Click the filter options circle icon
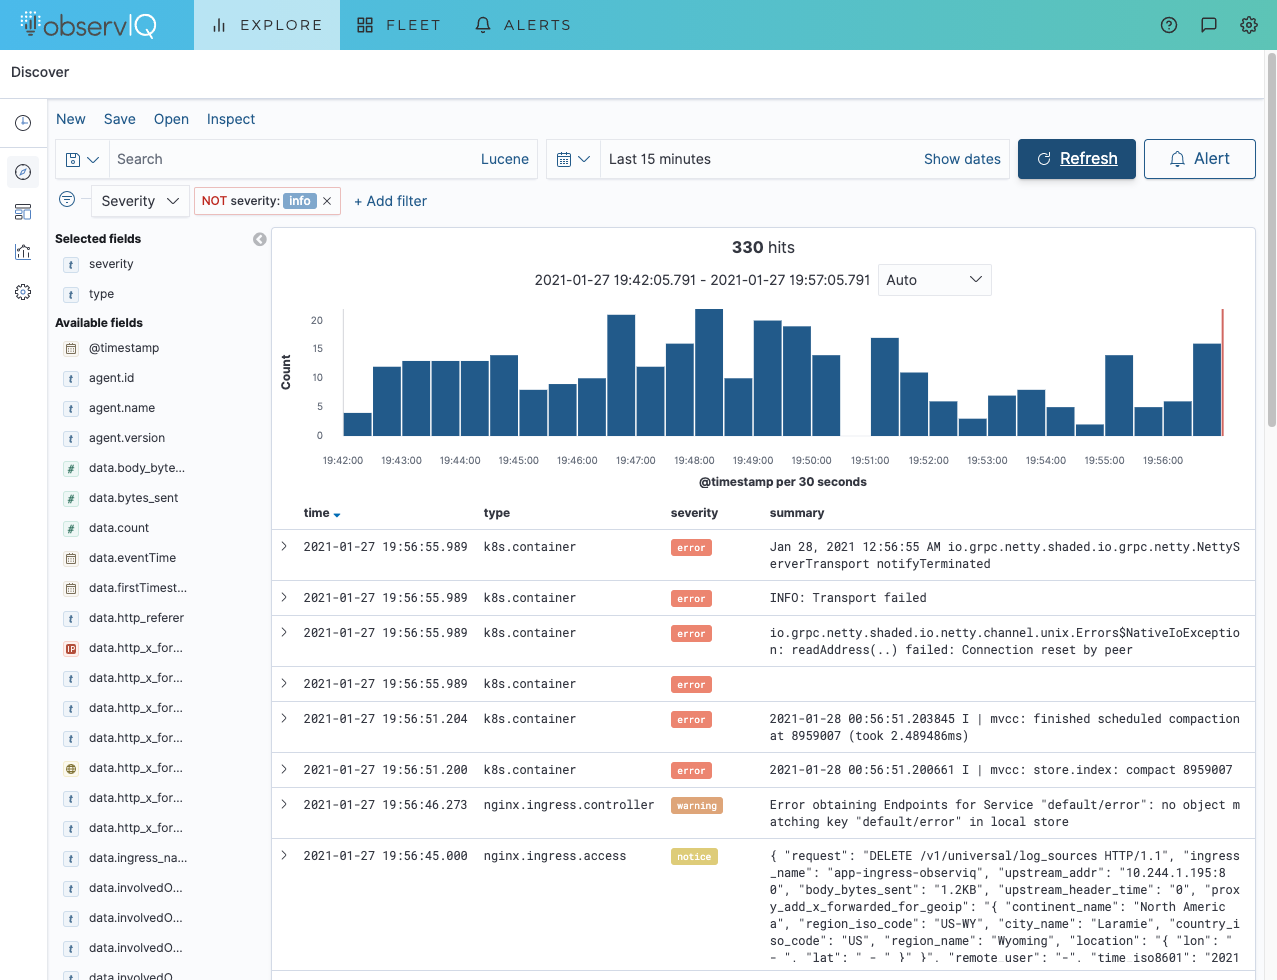Viewport: 1277px width, 980px height. pyautogui.click(x=67, y=199)
